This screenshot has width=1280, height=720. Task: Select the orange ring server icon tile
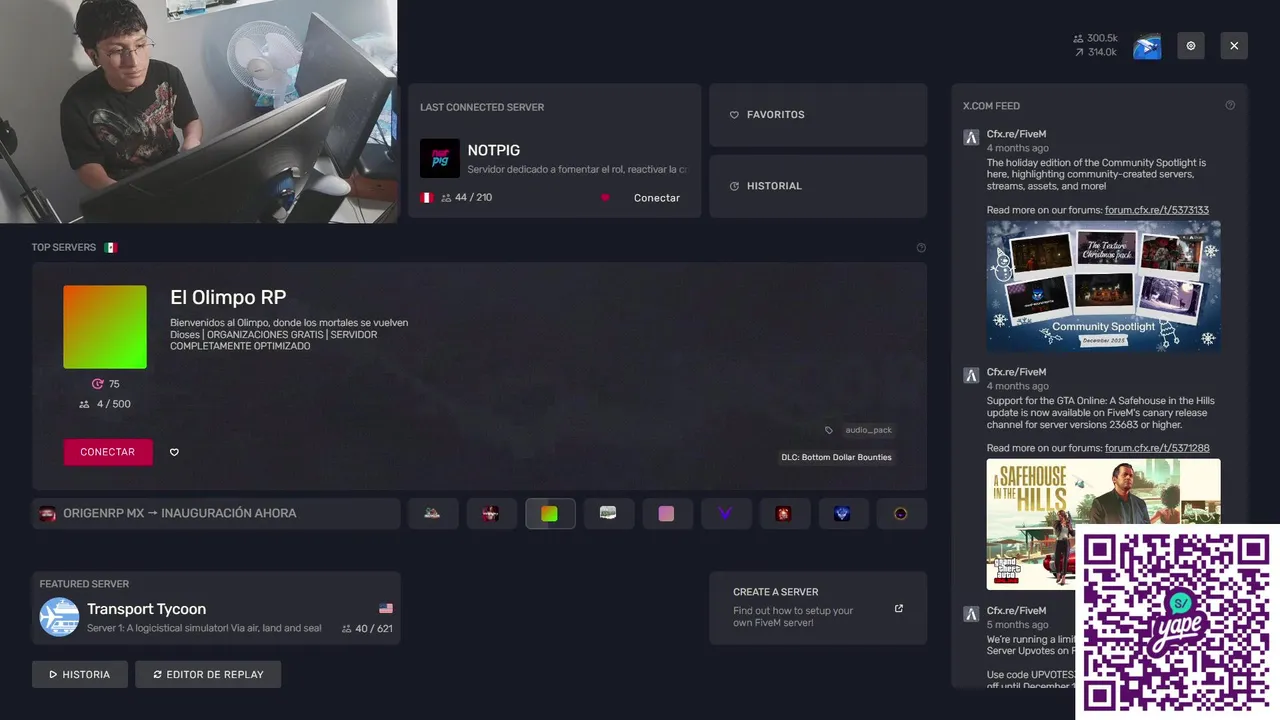[901, 514]
